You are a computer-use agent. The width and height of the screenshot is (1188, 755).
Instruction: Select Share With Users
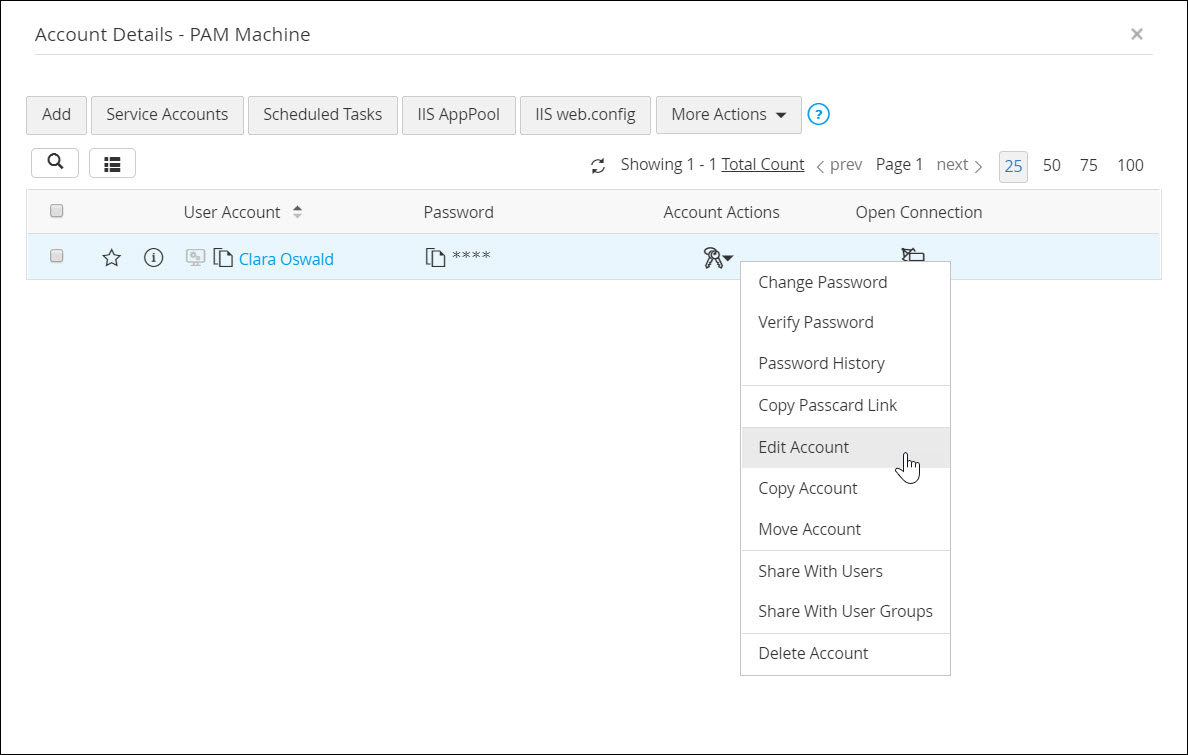(845, 571)
